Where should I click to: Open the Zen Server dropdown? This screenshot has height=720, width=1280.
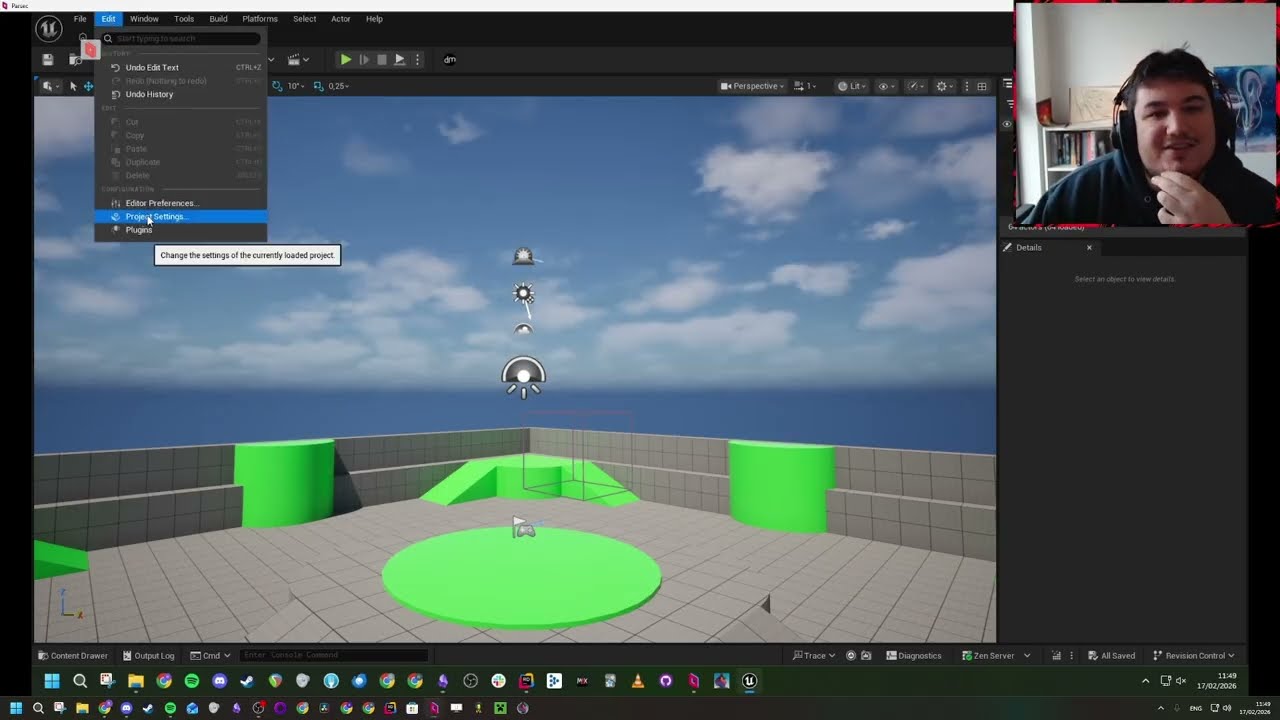[x=996, y=656]
